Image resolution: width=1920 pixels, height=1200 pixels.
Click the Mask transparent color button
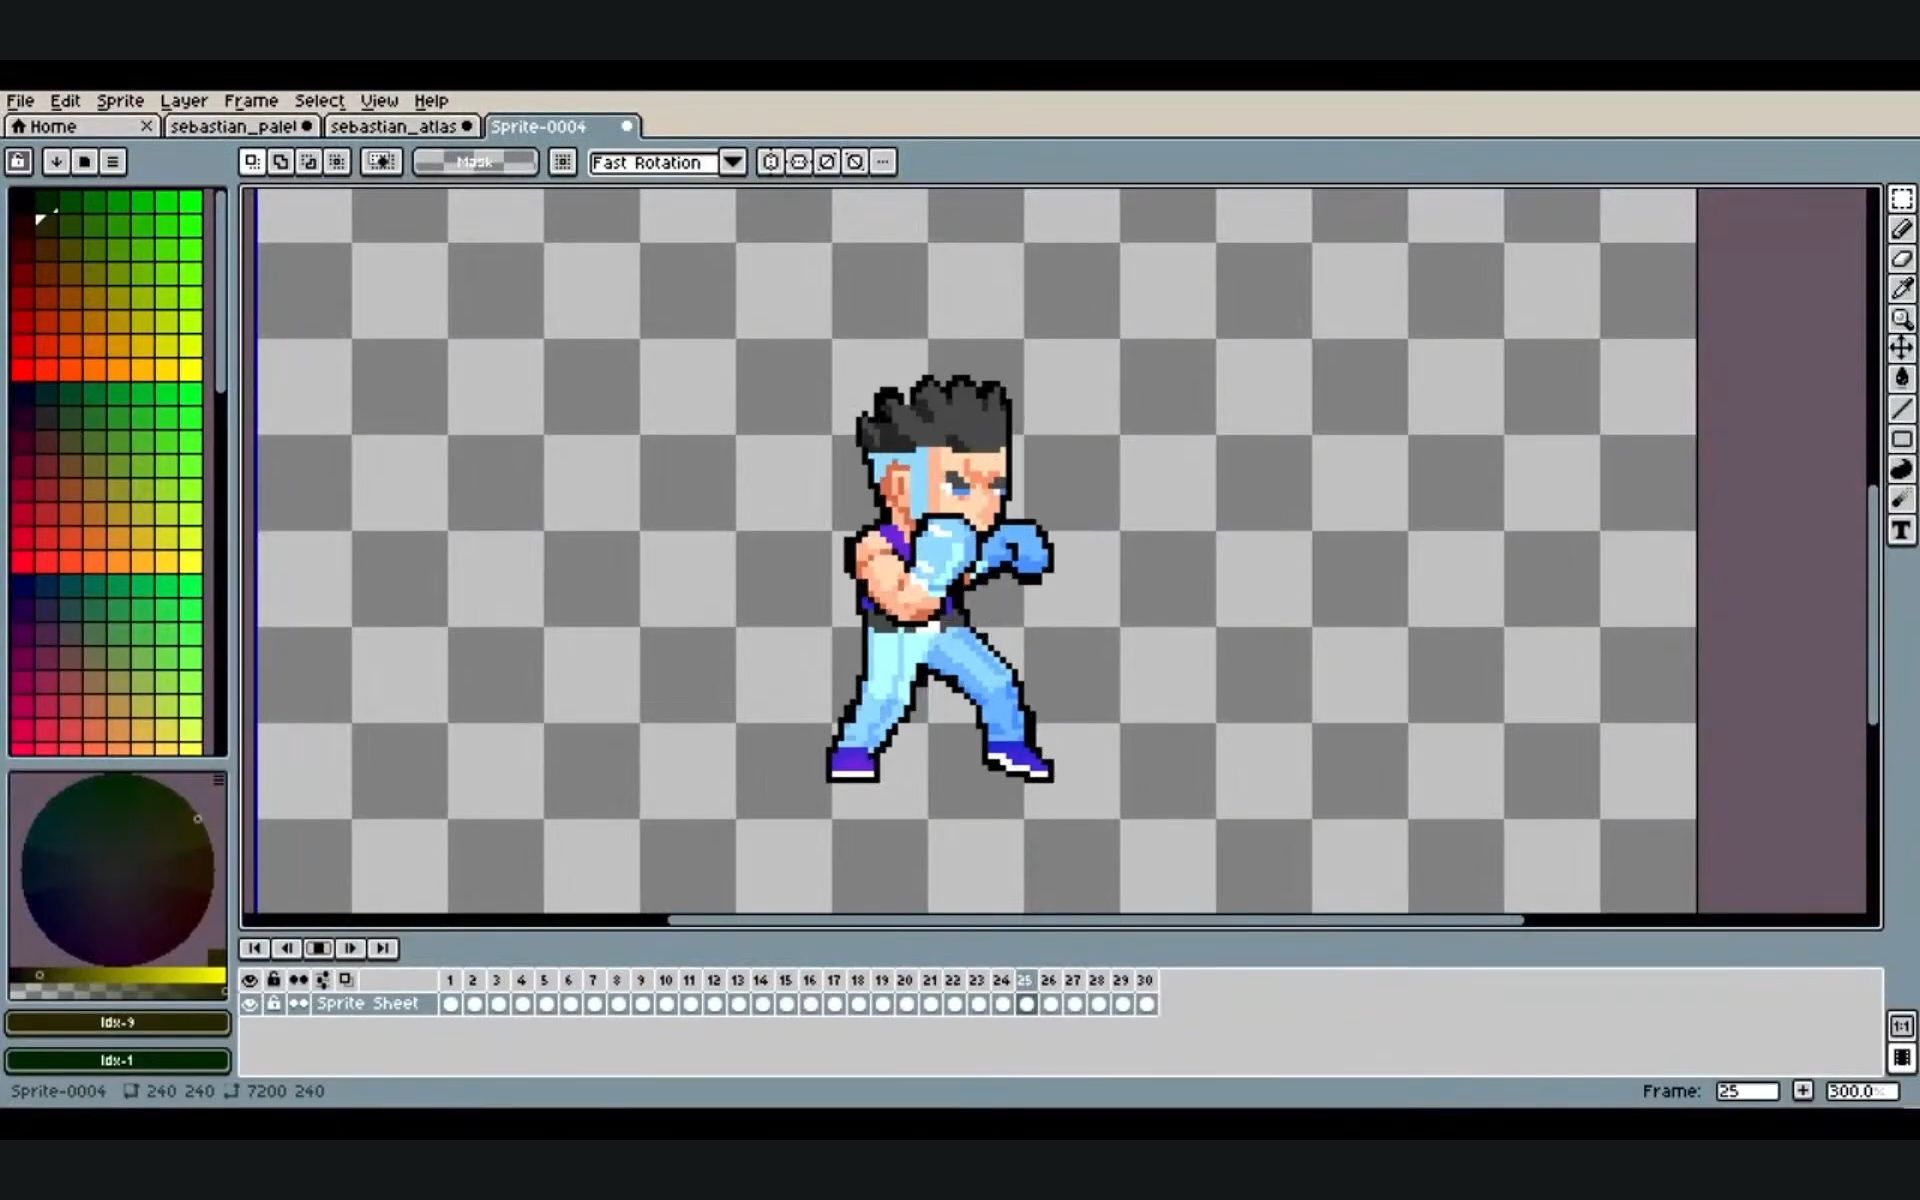pyautogui.click(x=475, y=162)
